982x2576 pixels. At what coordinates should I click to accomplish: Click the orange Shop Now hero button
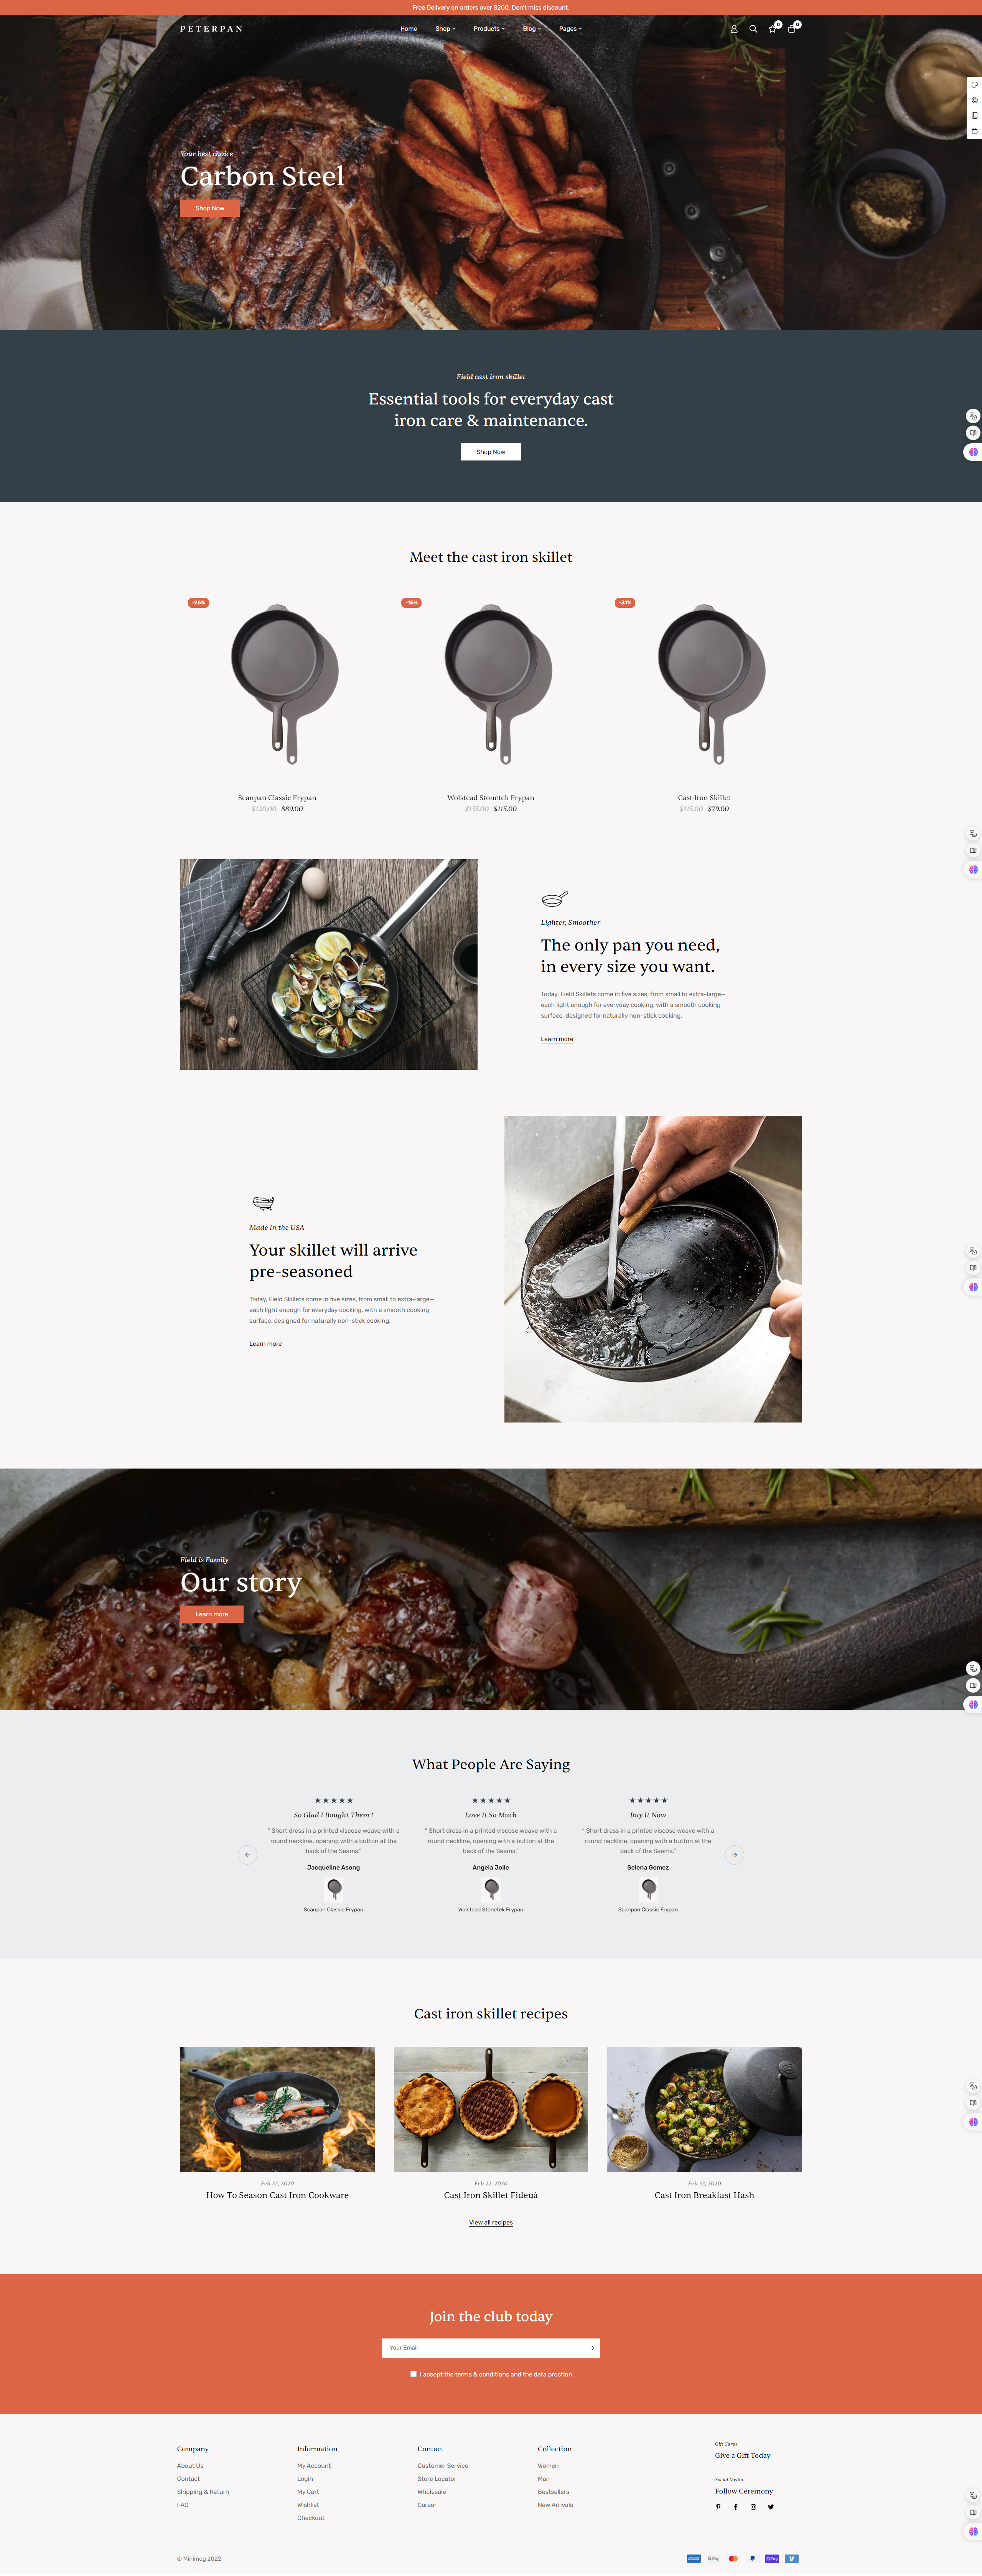[x=210, y=208]
